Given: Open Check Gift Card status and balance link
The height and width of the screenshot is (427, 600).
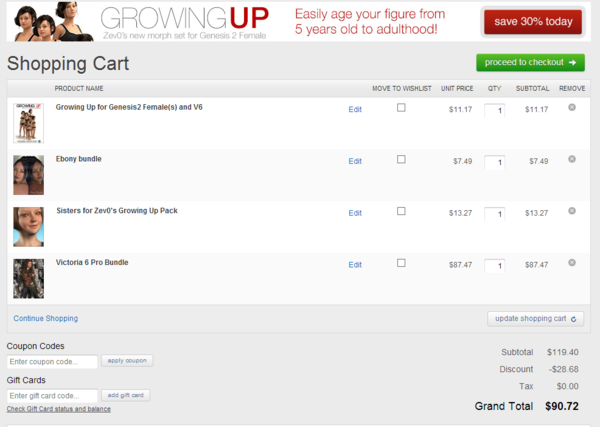Looking at the screenshot, I should pos(59,409).
